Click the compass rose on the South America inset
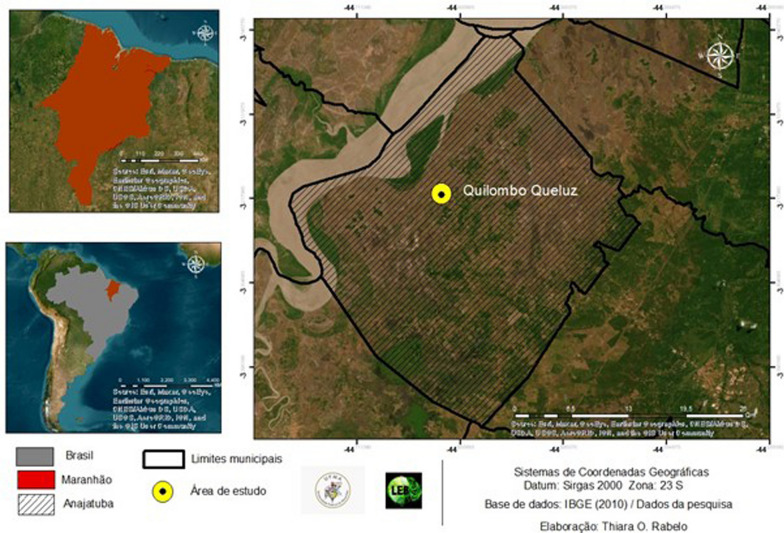This screenshot has height=533, width=784. (x=197, y=264)
